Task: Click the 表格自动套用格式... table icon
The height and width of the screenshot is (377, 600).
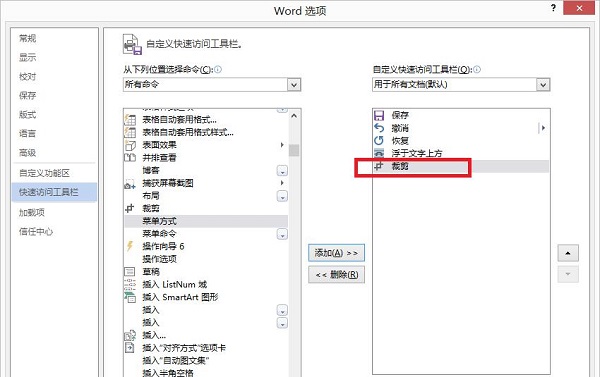Action: (130, 119)
